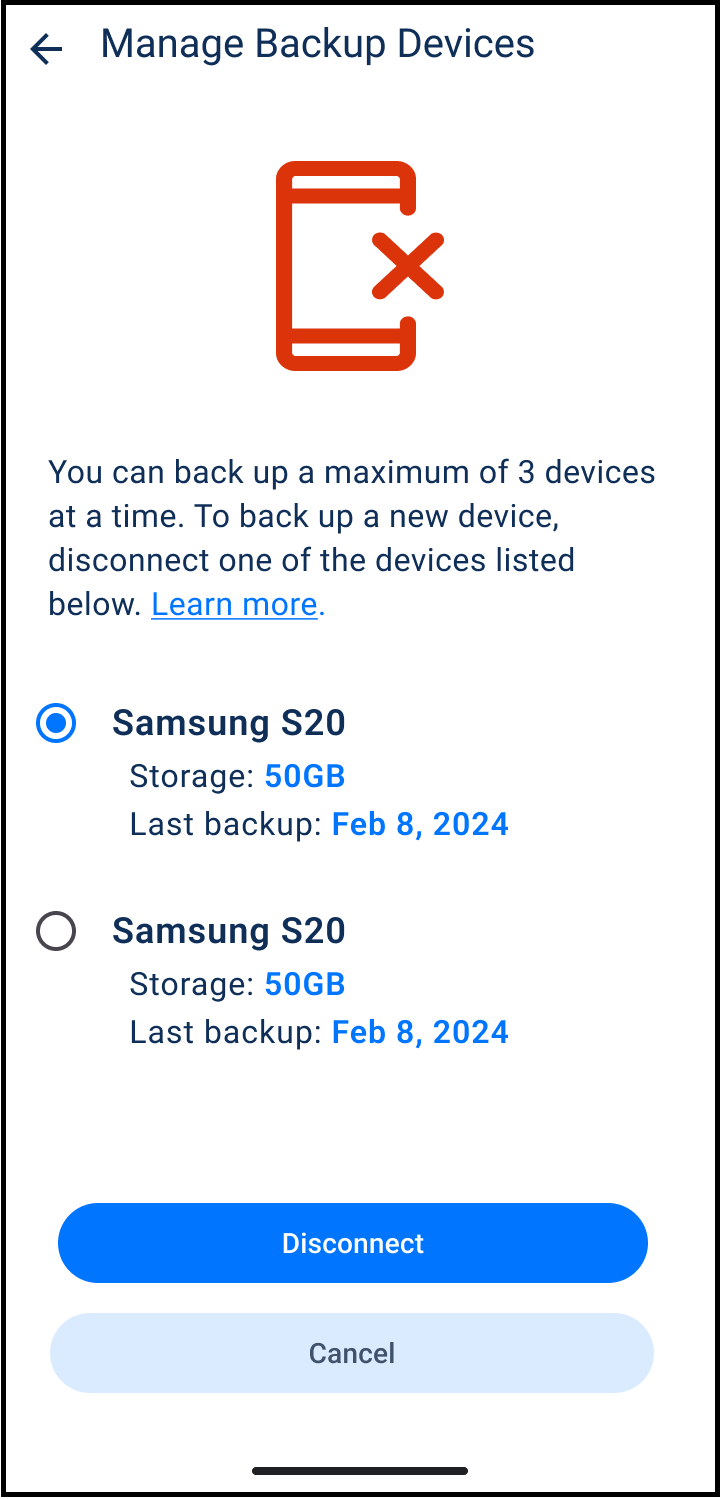Click the second device's Last backup label
Viewport: 720px width, 1499px height.
[226, 1032]
